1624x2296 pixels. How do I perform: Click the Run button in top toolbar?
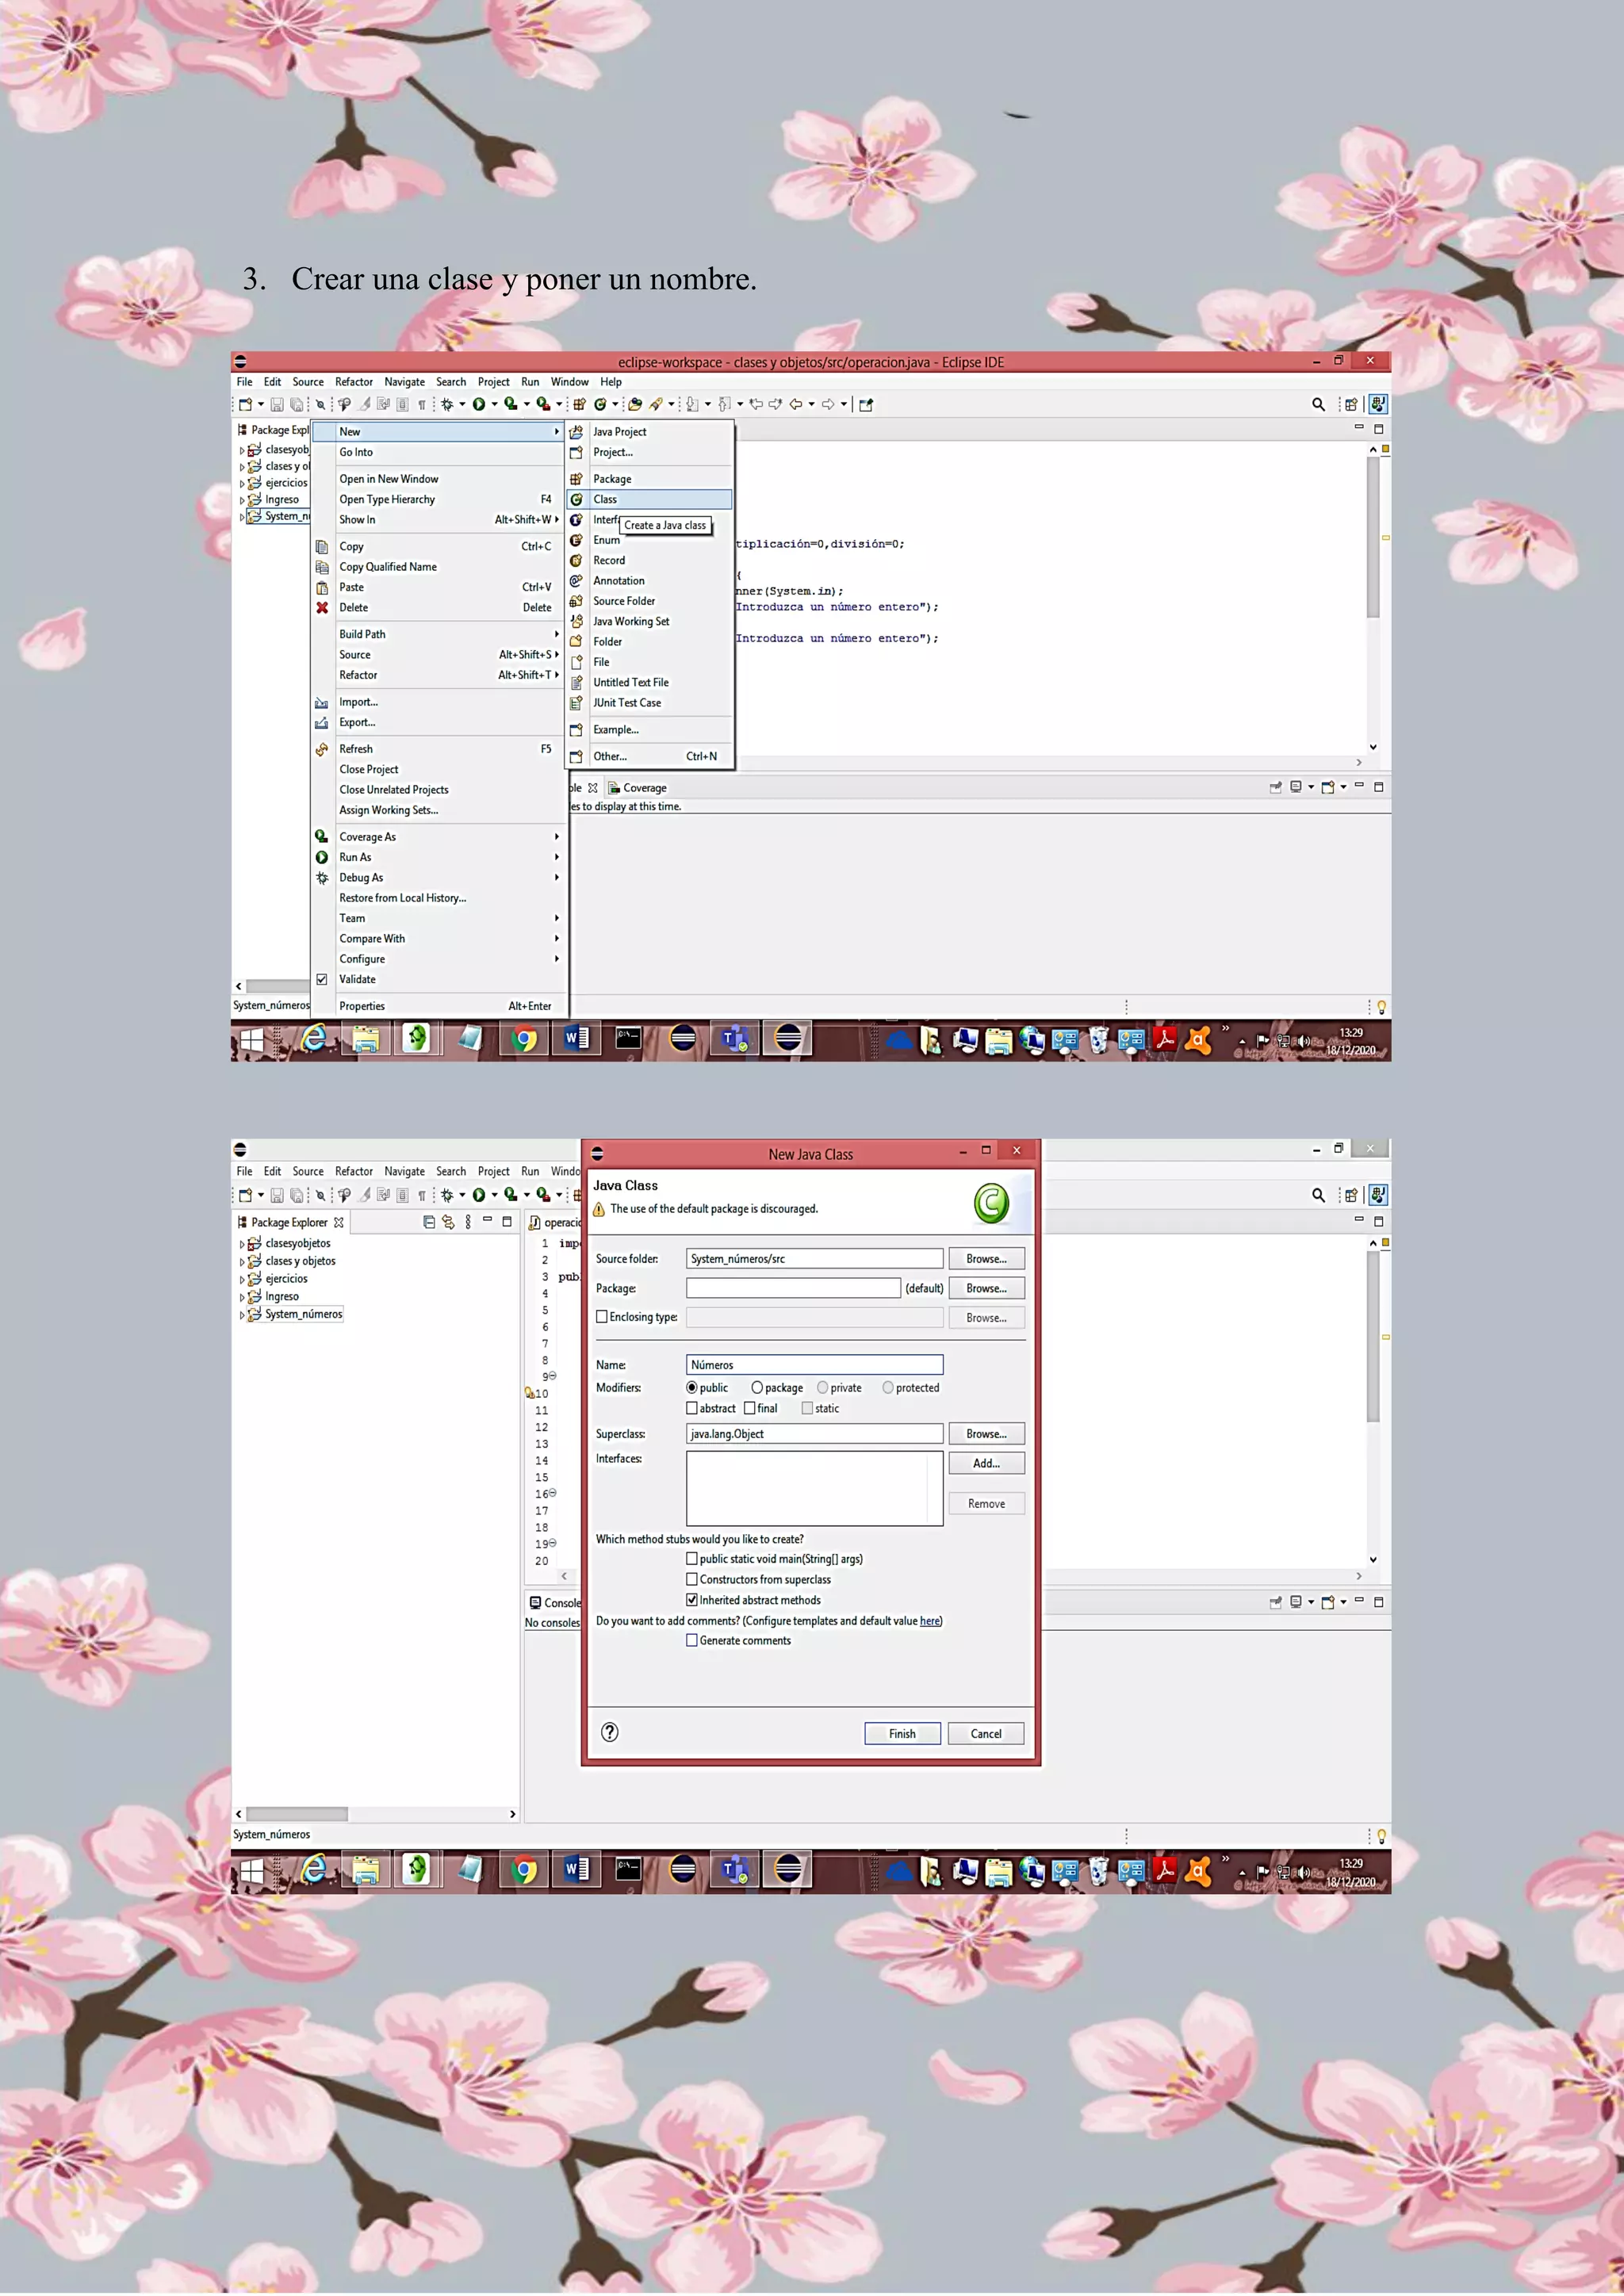coord(479,405)
